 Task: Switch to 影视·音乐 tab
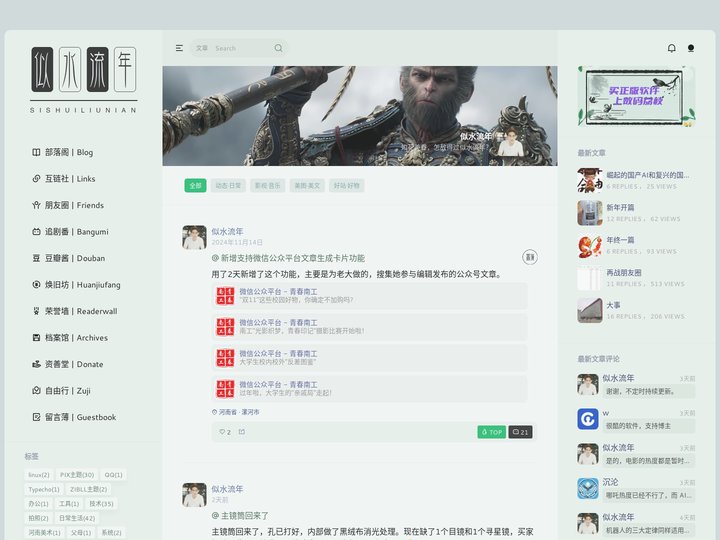[x=268, y=186]
